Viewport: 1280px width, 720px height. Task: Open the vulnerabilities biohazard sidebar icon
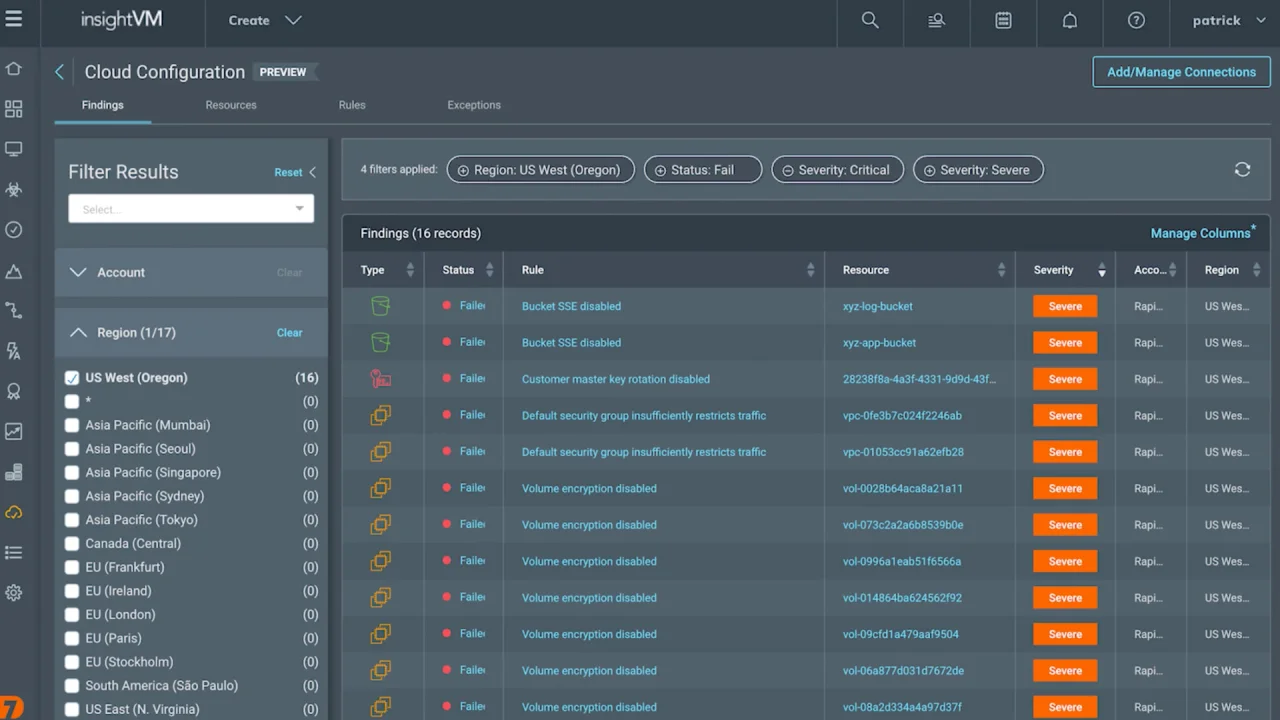tap(14, 189)
